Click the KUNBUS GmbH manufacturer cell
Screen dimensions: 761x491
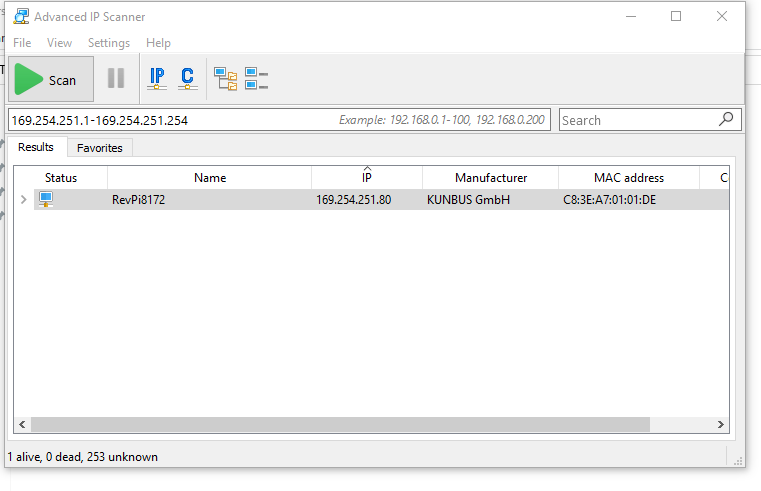pyautogui.click(x=468, y=199)
